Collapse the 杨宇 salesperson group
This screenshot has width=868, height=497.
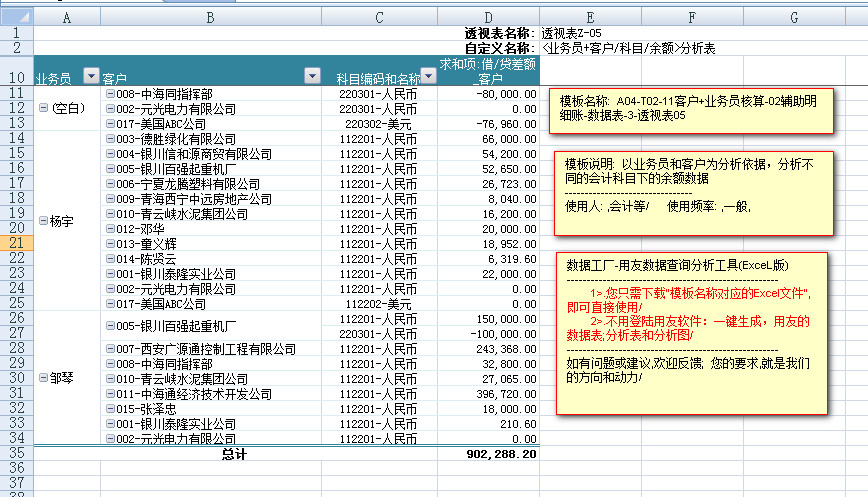tap(42, 221)
